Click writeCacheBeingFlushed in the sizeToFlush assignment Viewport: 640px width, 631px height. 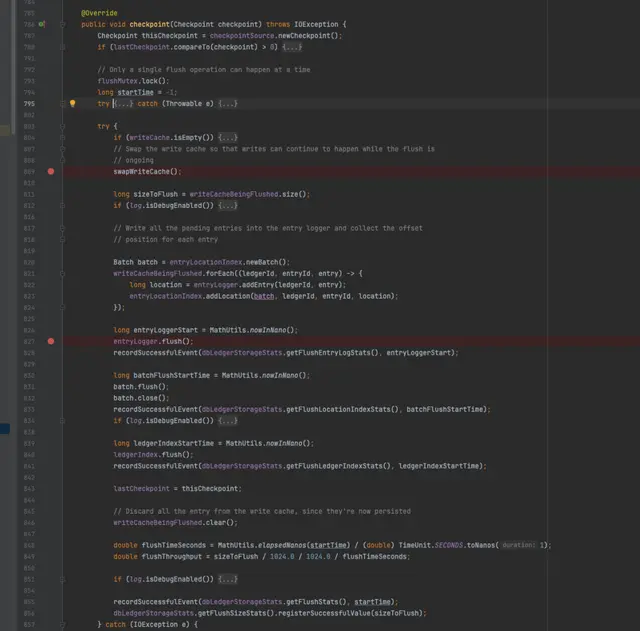234,194
